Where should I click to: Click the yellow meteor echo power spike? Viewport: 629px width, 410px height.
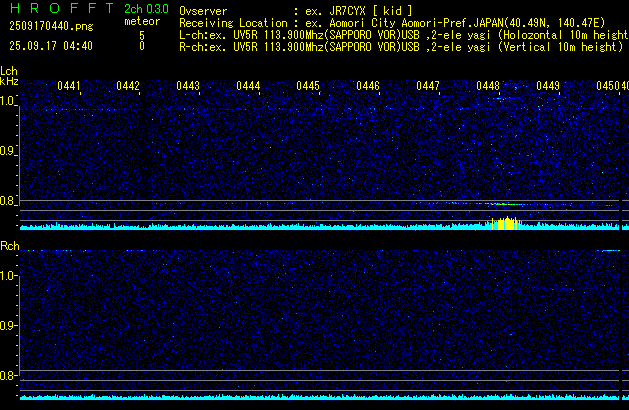click(x=506, y=223)
